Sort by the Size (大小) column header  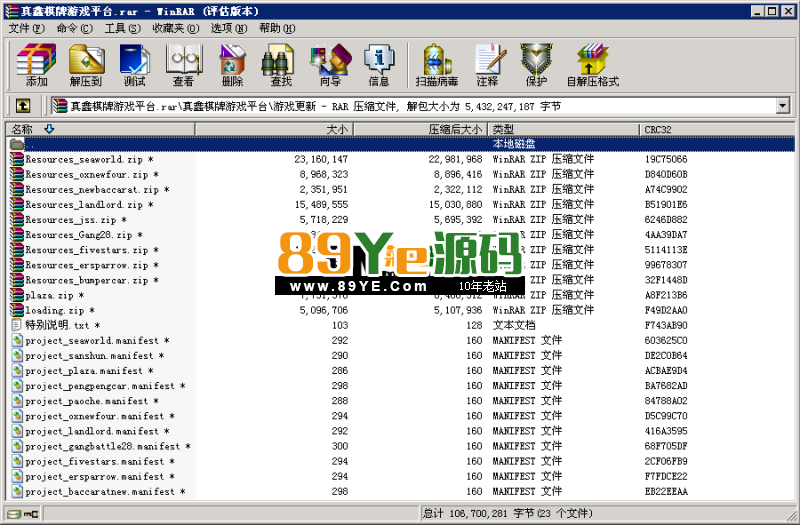pos(274,130)
